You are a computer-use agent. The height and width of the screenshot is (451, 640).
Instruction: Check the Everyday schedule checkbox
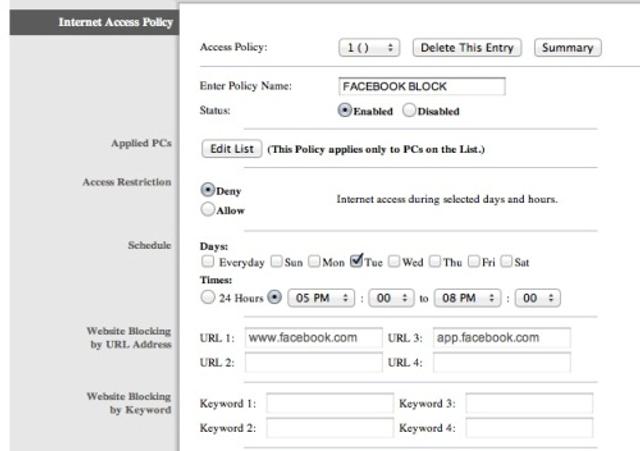[x=209, y=262]
